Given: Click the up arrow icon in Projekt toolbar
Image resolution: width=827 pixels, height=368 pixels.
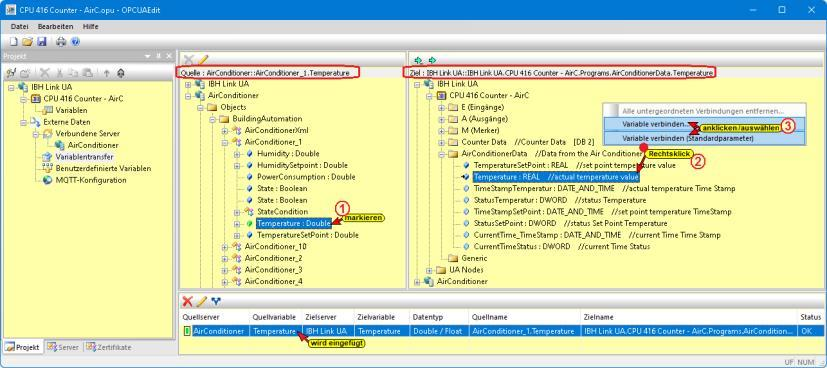Looking at the screenshot, I should (106, 73).
